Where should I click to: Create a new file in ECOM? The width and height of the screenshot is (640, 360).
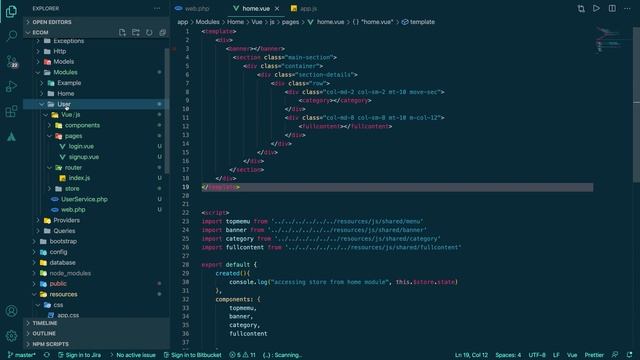(122, 32)
